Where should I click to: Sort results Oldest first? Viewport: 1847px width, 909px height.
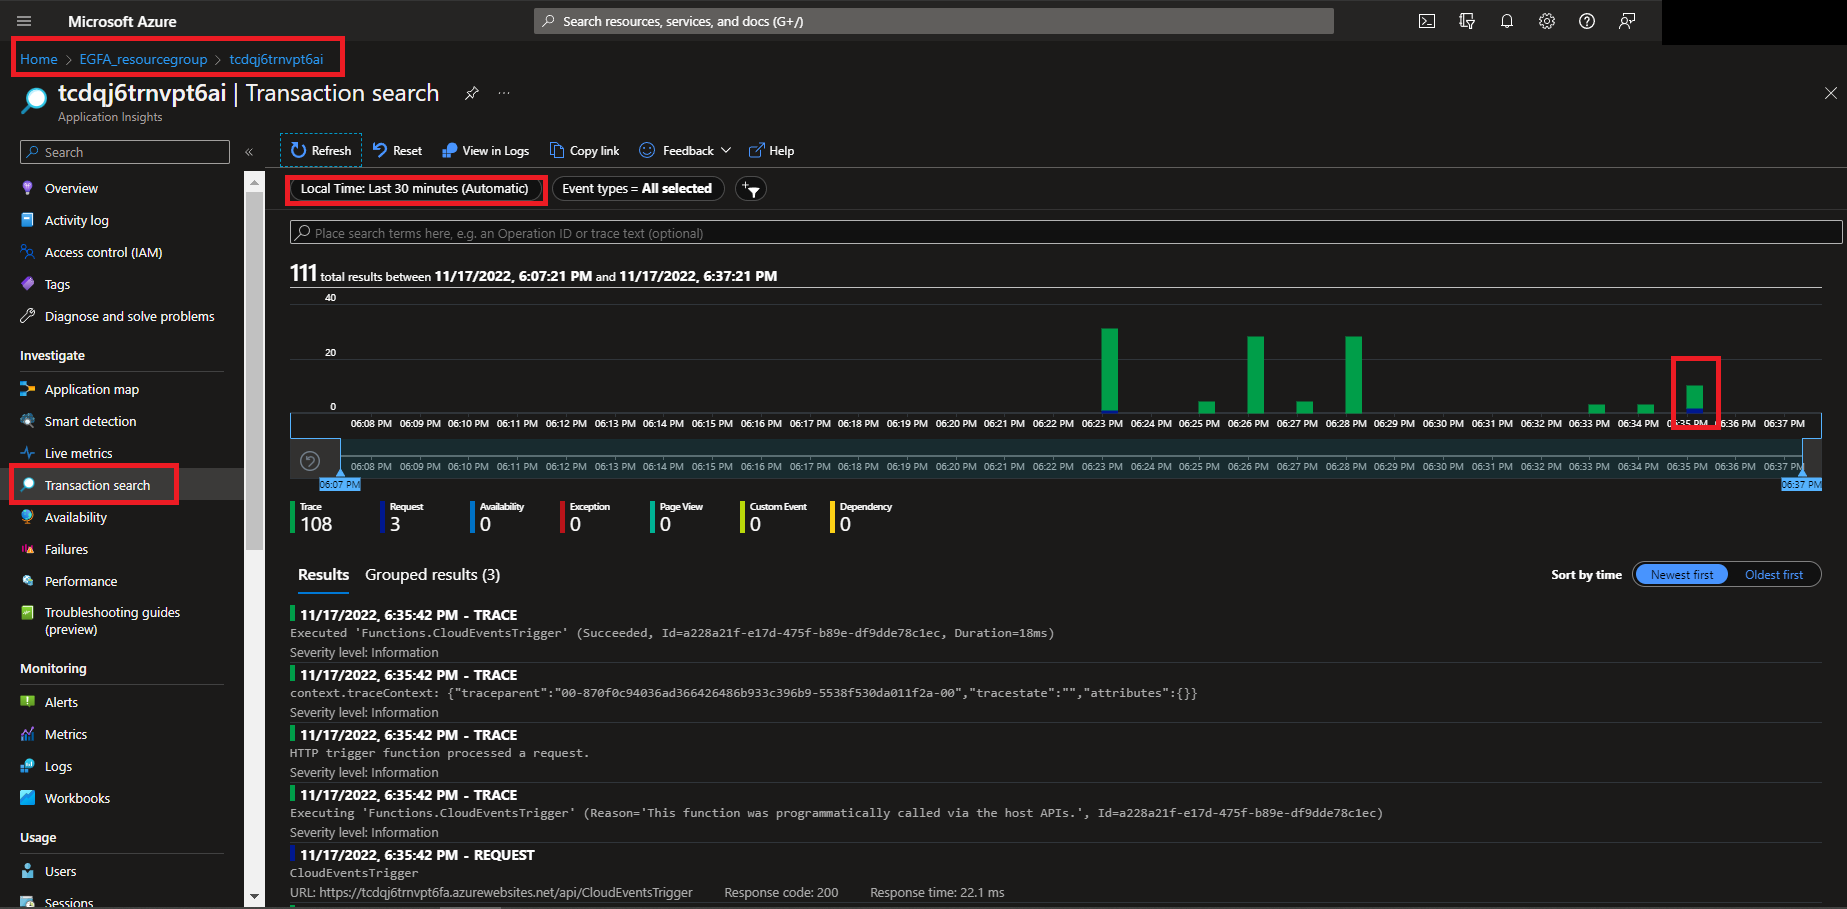[x=1774, y=575]
